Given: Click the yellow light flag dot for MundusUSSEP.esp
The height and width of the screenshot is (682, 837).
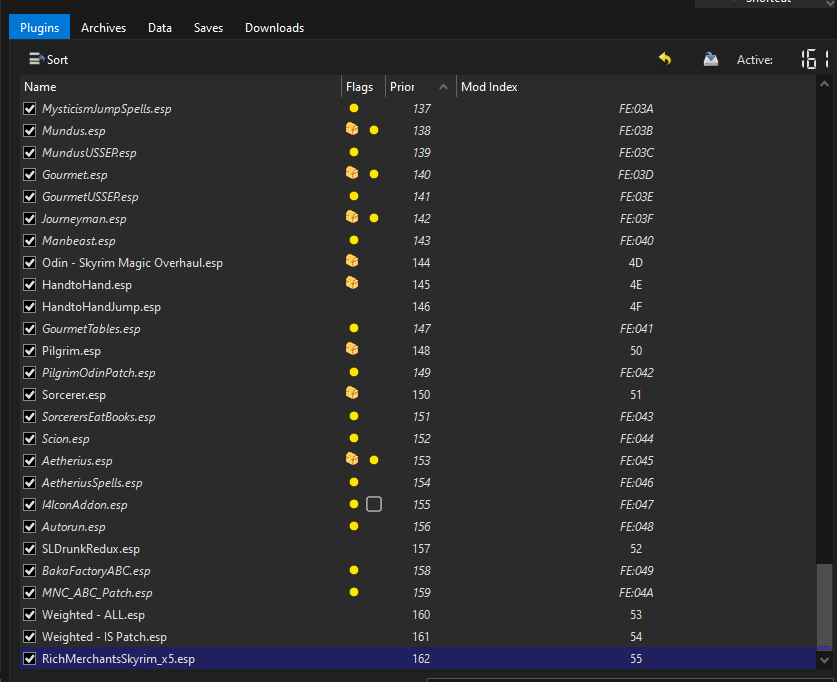Looking at the screenshot, I should tap(353, 152).
